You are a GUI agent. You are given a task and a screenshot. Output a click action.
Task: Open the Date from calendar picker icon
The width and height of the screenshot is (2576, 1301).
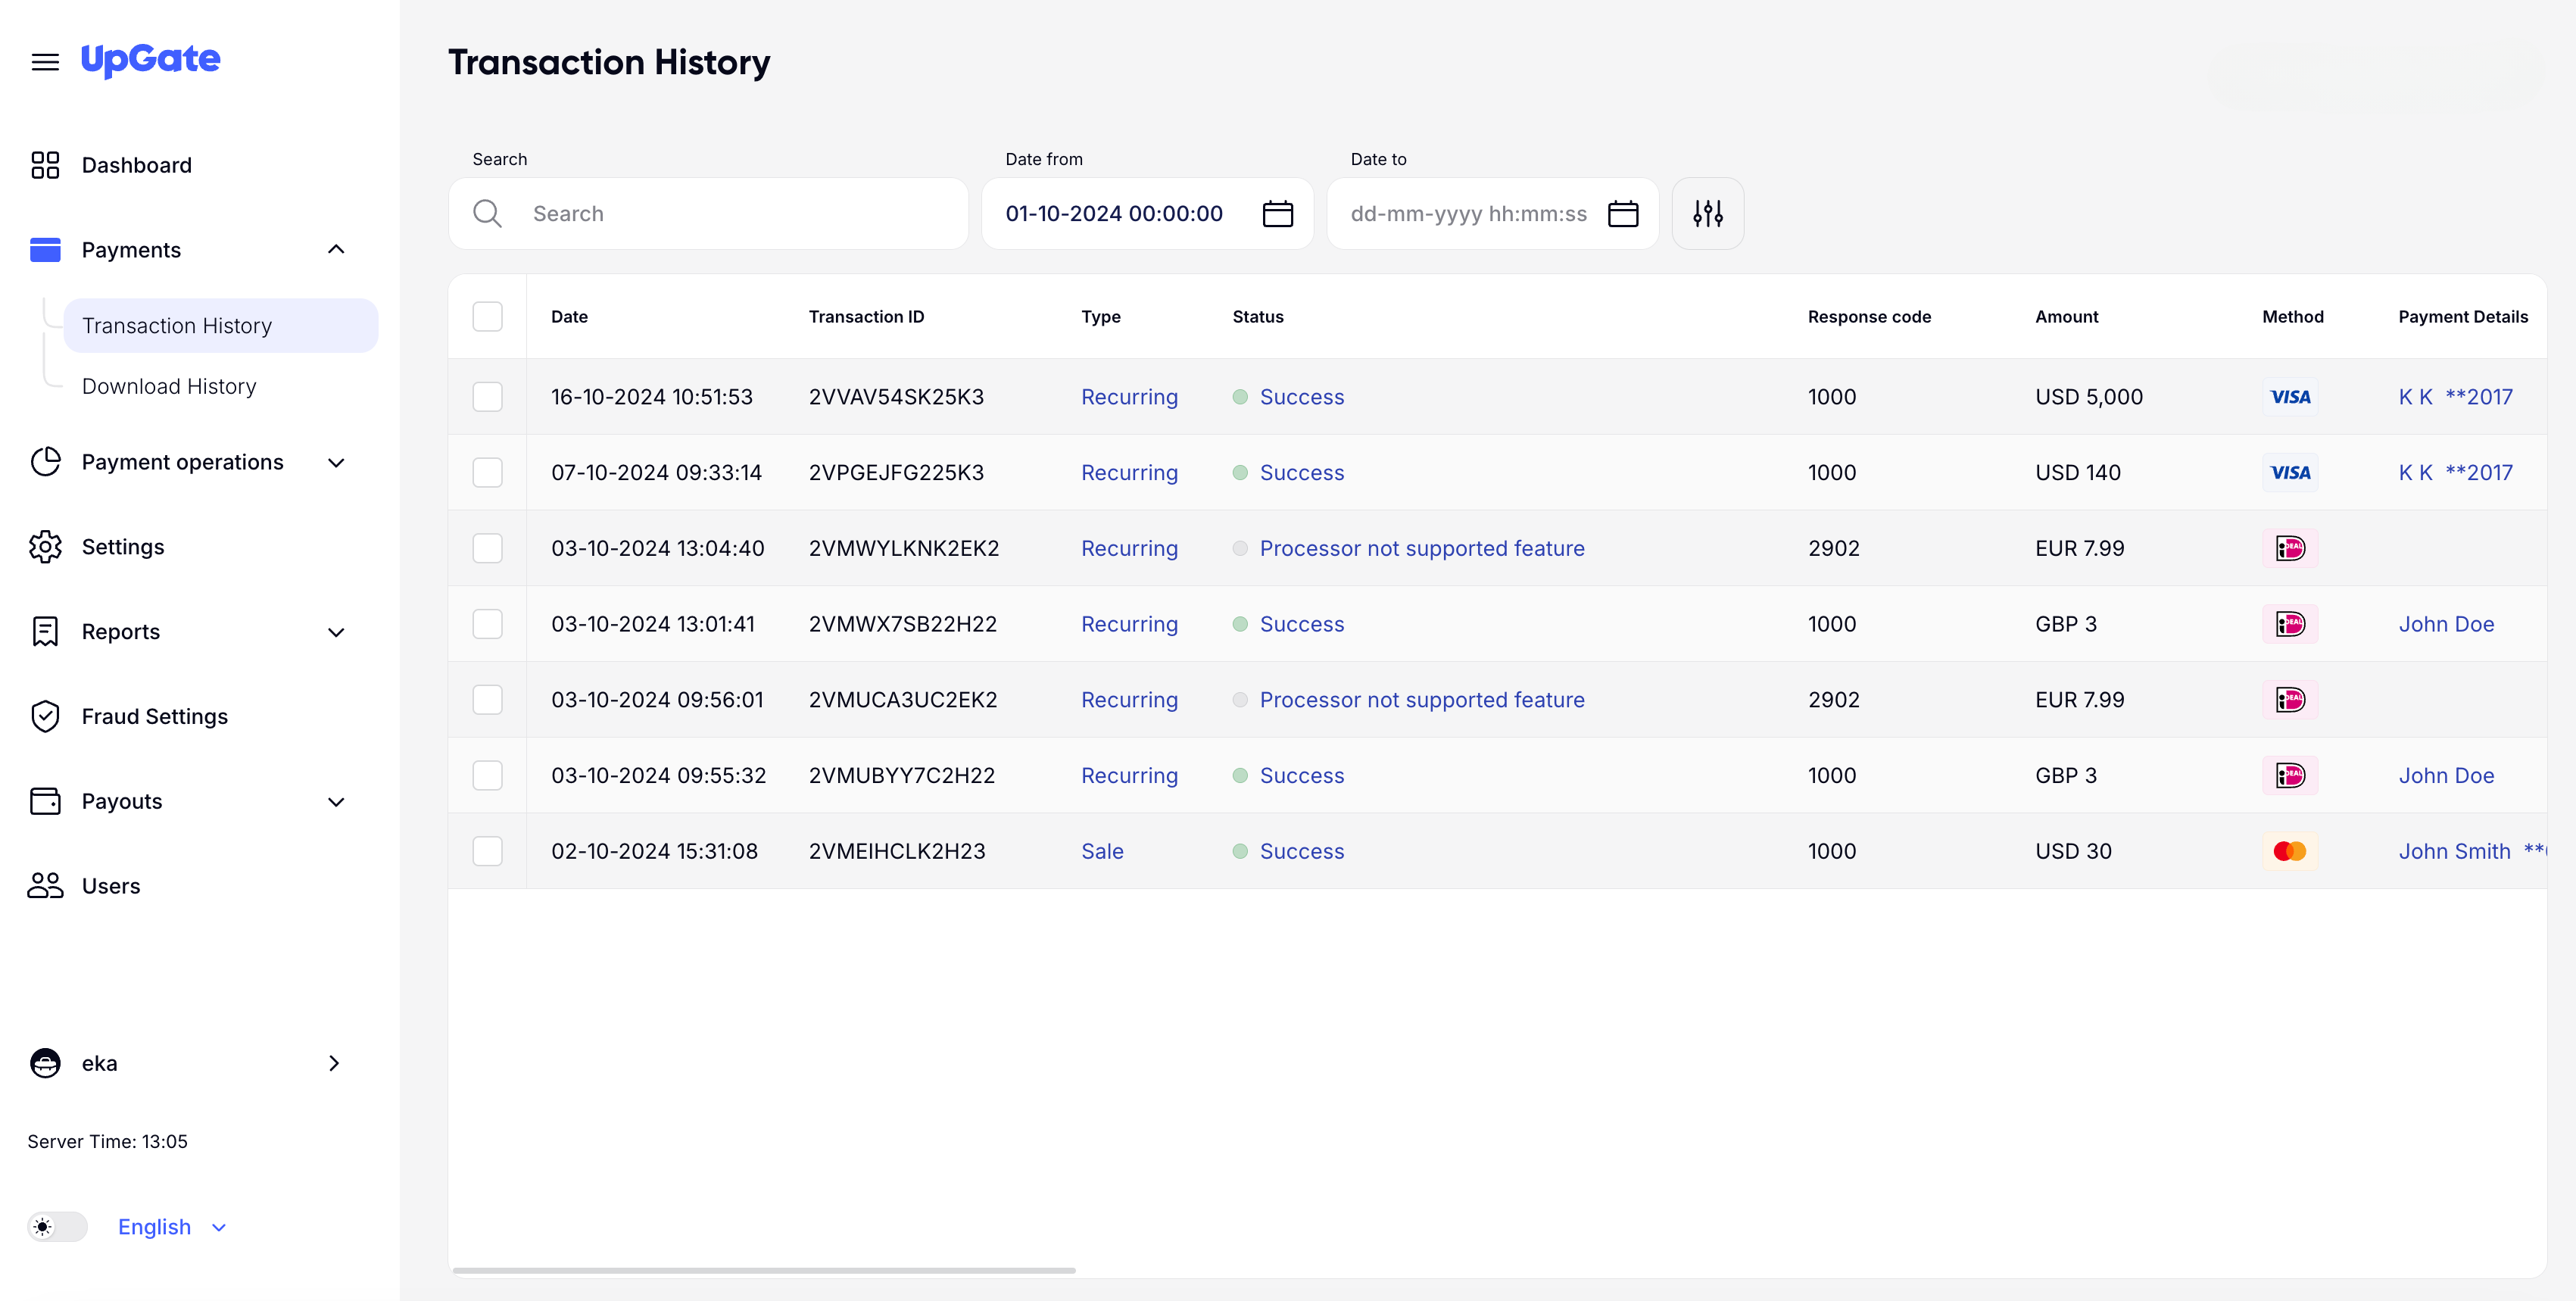point(1277,213)
